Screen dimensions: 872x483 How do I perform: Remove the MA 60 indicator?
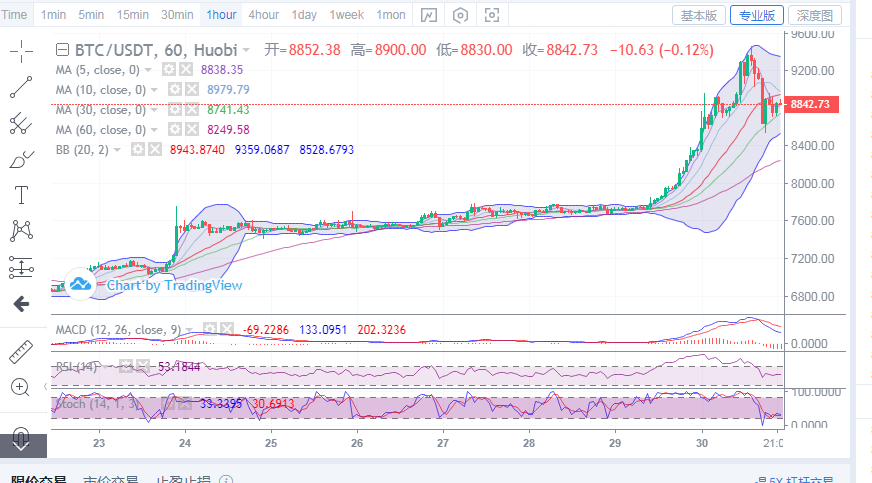pos(192,130)
